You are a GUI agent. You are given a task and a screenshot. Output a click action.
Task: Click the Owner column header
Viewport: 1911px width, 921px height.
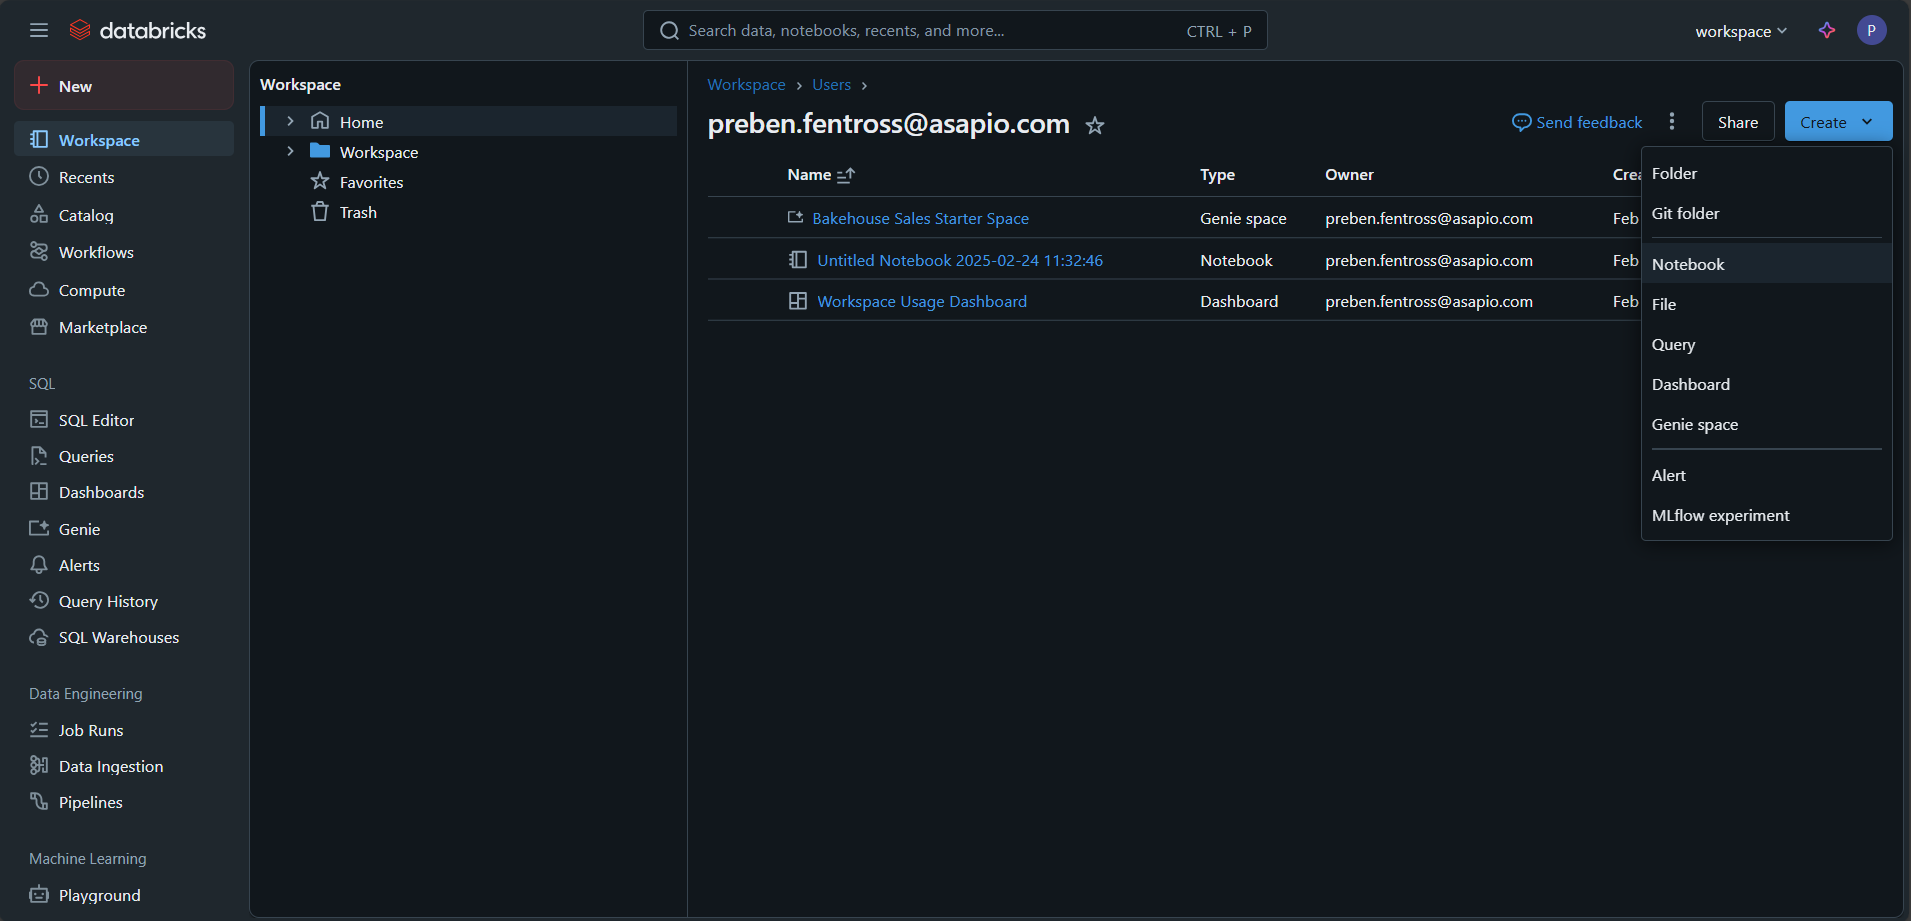pyautogui.click(x=1349, y=174)
